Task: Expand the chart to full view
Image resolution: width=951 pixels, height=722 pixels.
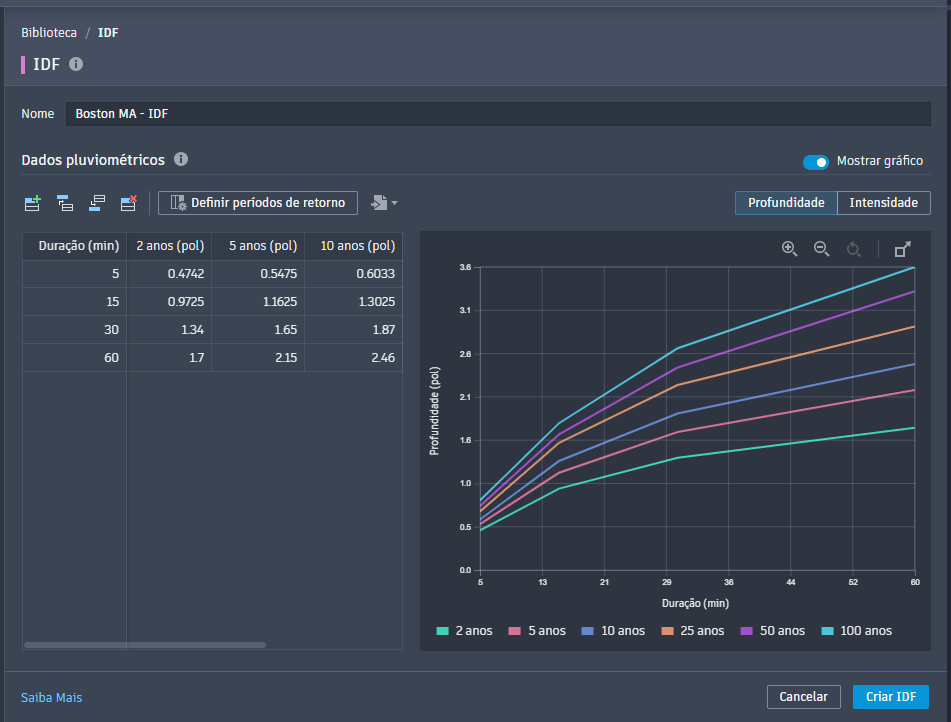Action: click(902, 249)
